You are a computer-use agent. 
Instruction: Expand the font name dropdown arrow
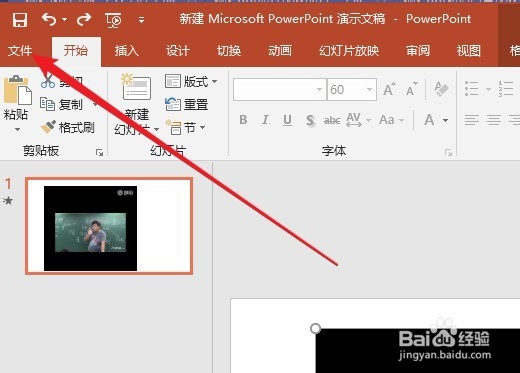tap(320, 89)
